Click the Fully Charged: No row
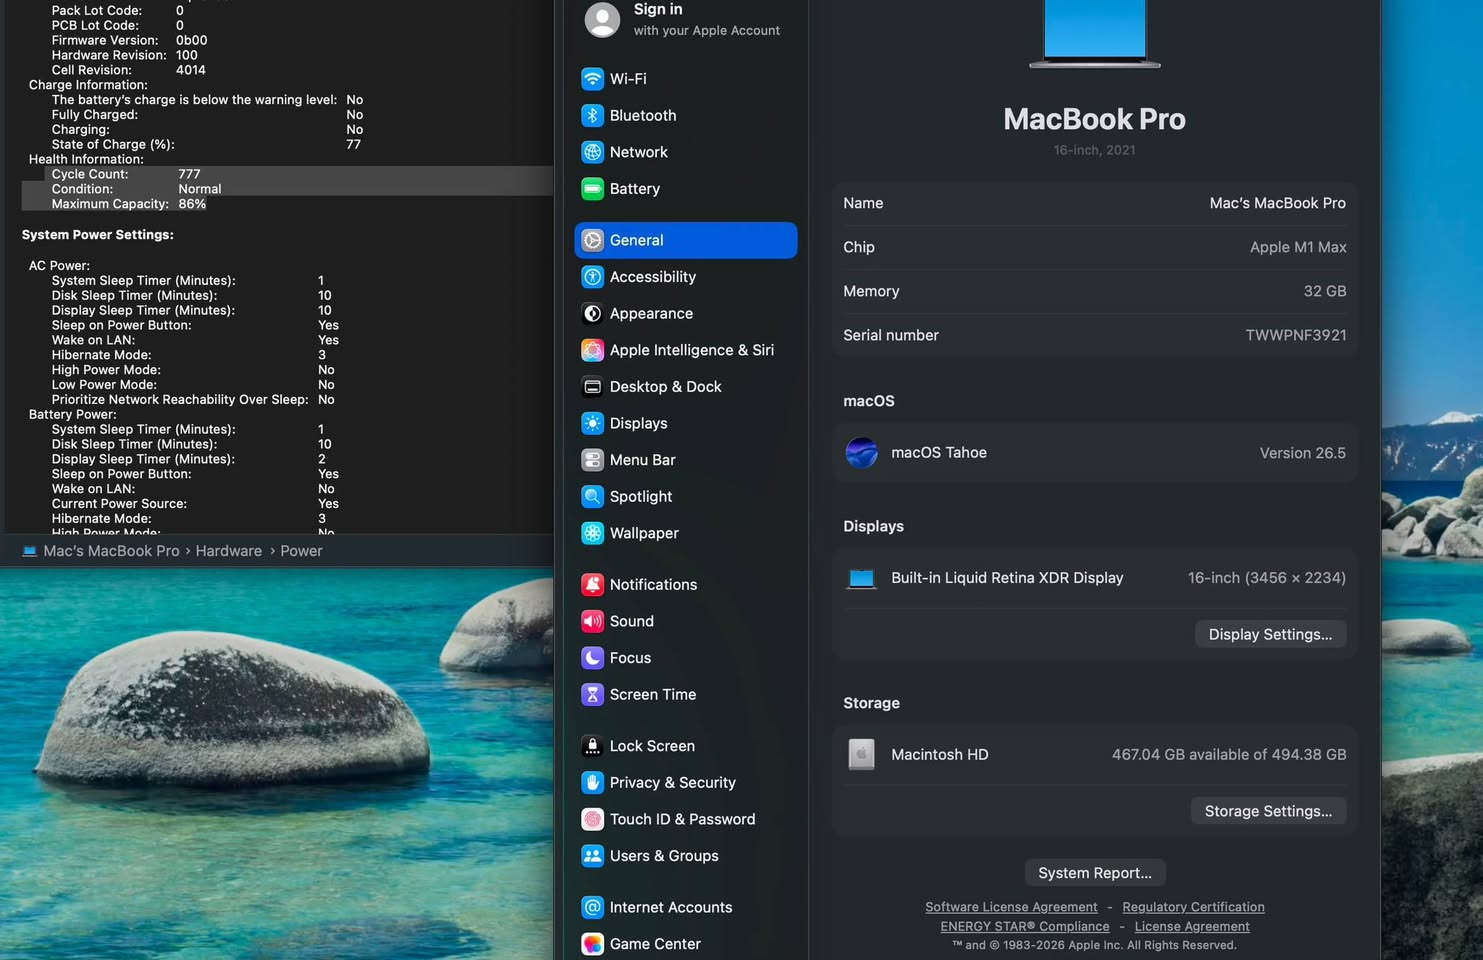 click(x=207, y=115)
